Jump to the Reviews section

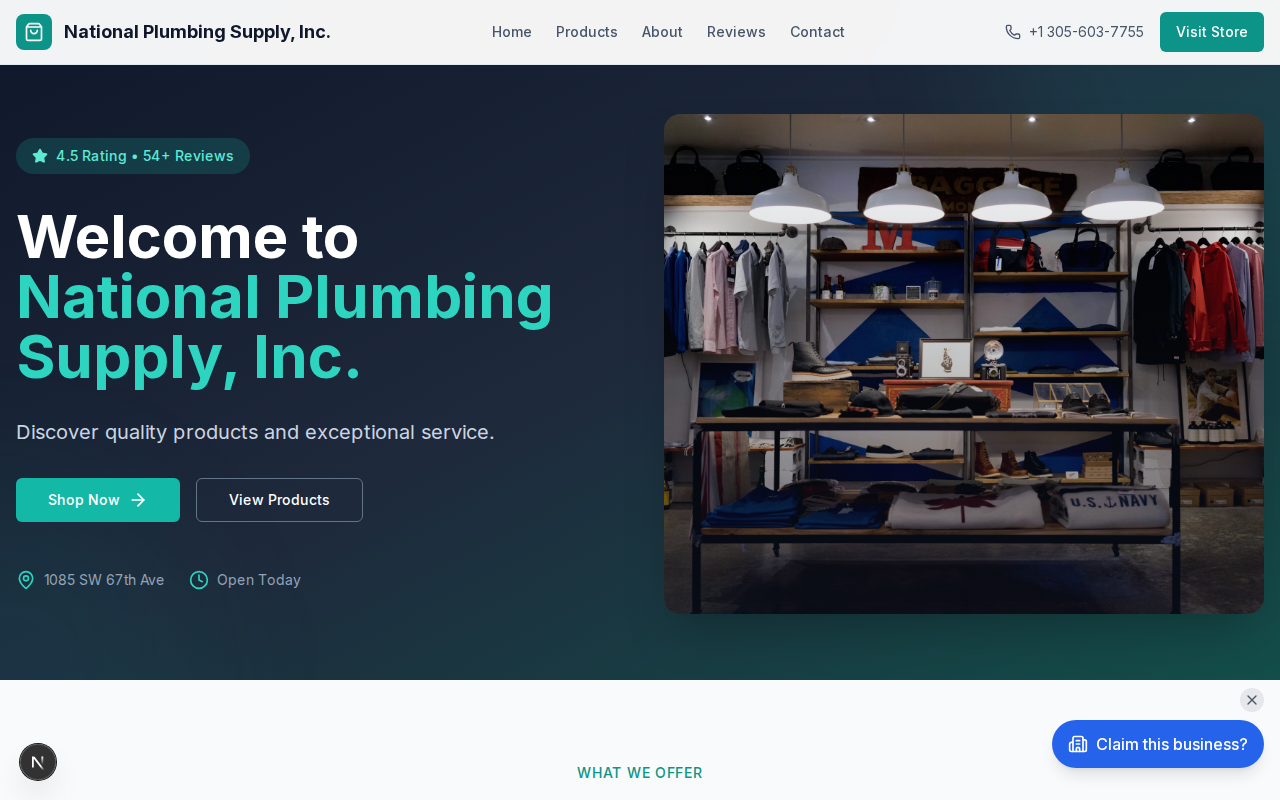[736, 32]
